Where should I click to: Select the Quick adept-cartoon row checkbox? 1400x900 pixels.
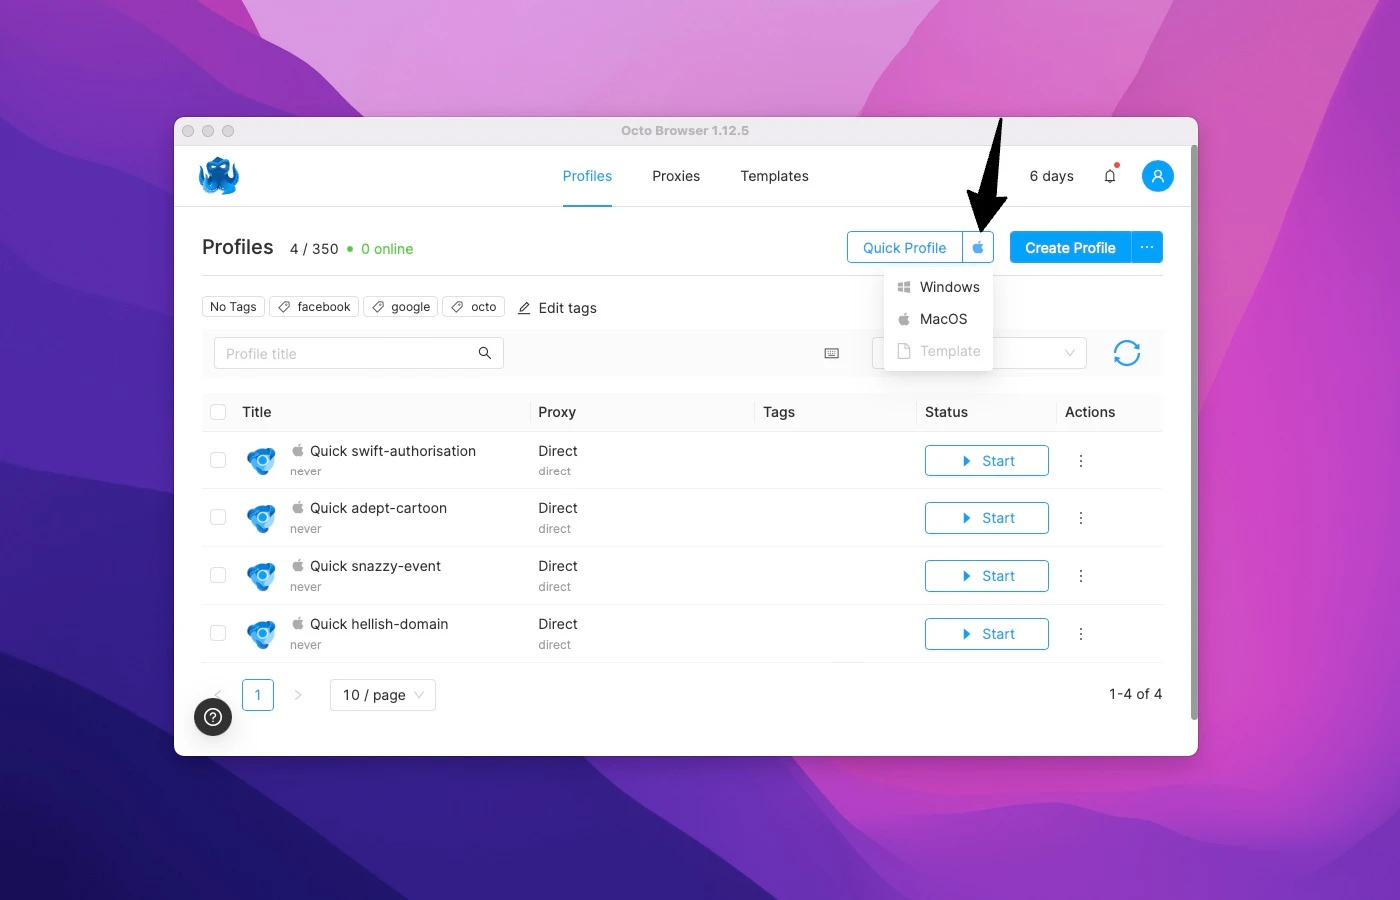pos(217,517)
